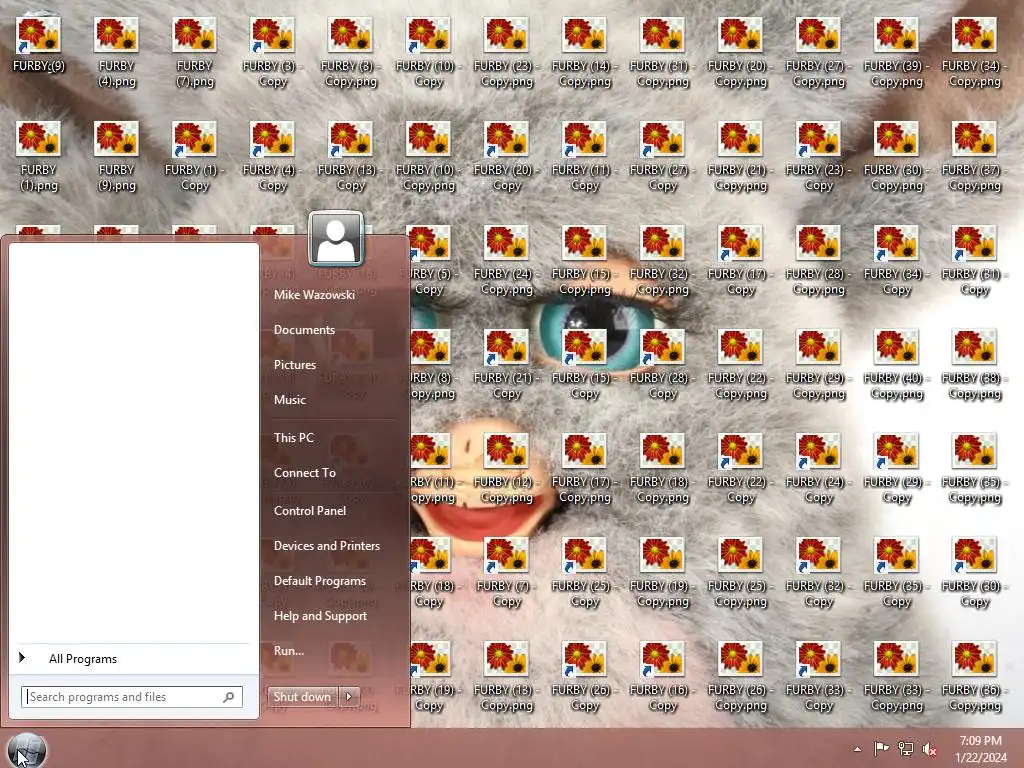Open Help and Support
This screenshot has width=1024, height=768.
pos(320,616)
